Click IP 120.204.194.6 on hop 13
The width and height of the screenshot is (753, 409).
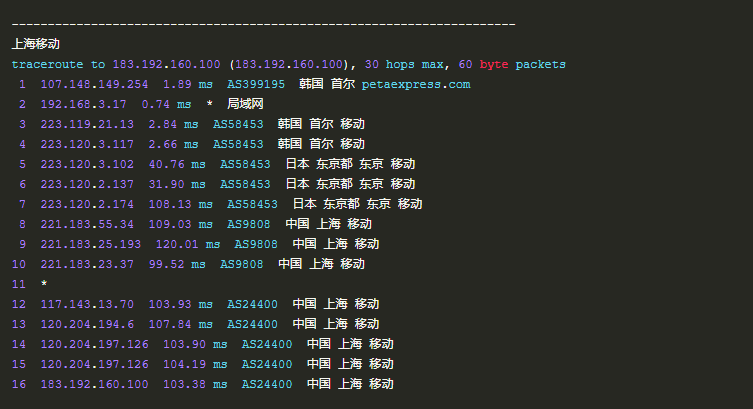(87, 324)
